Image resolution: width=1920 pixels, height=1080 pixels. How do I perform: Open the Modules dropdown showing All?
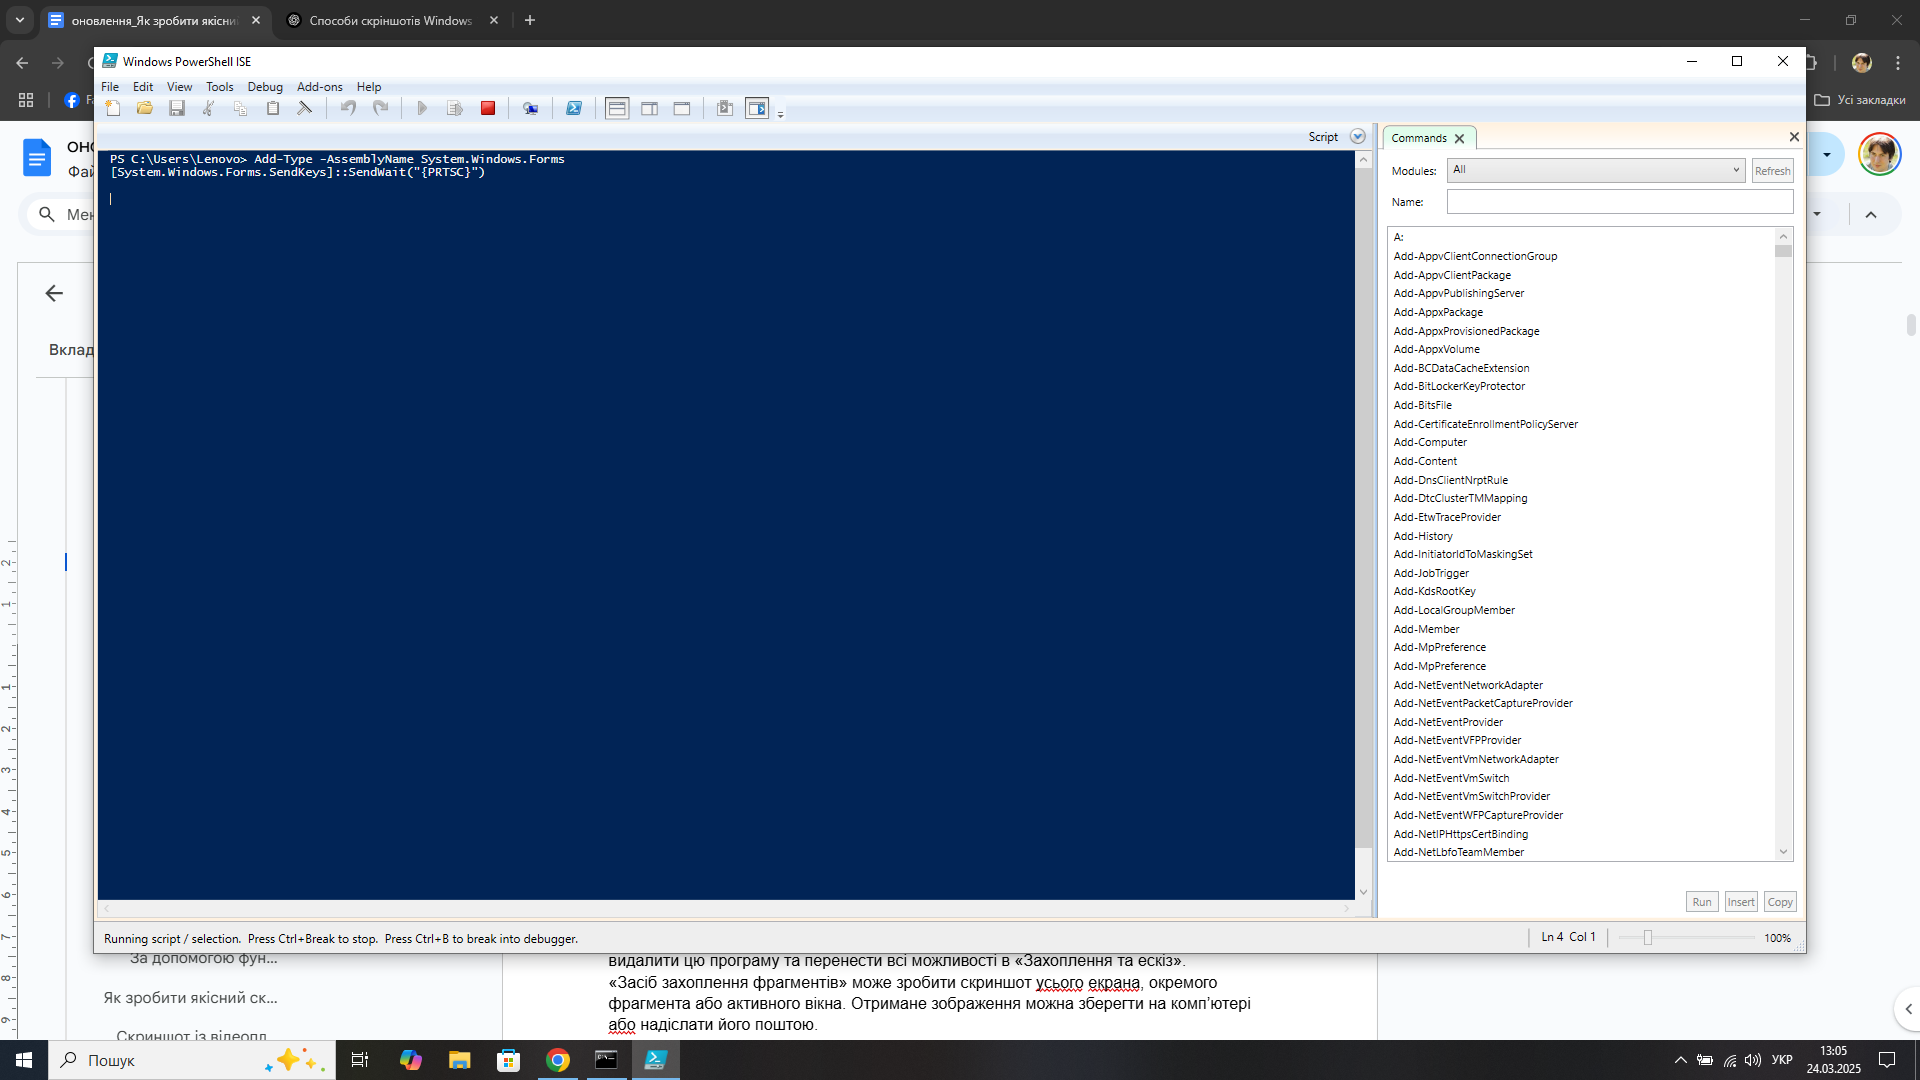pos(1596,170)
